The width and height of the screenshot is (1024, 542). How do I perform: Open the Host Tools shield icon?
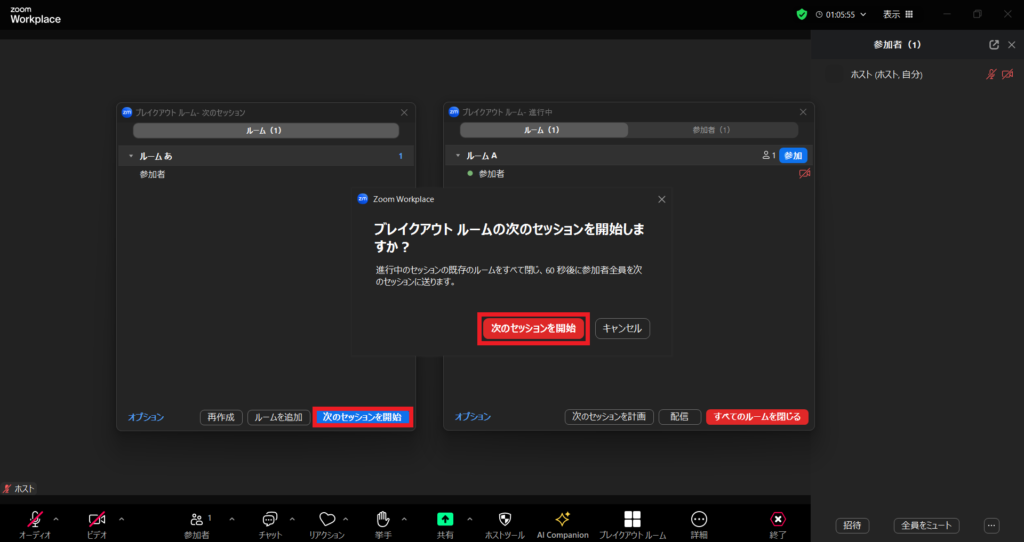click(505, 518)
